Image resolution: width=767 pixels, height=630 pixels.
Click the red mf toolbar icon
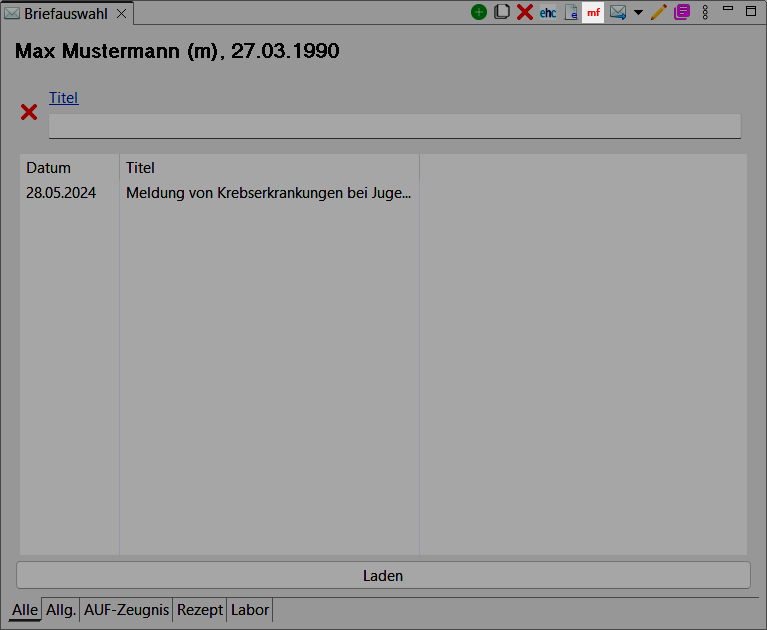pyautogui.click(x=594, y=13)
